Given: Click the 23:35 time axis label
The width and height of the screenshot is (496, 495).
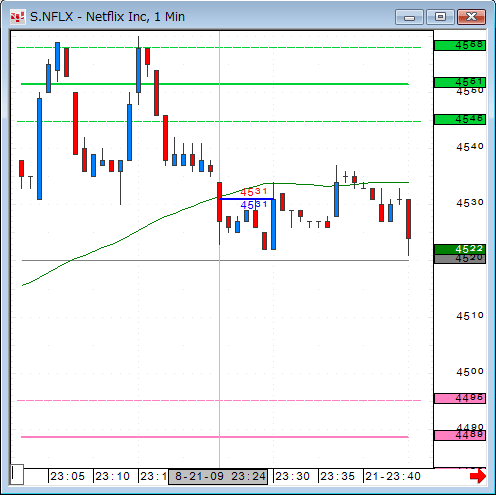Looking at the screenshot, I should click(x=338, y=476).
